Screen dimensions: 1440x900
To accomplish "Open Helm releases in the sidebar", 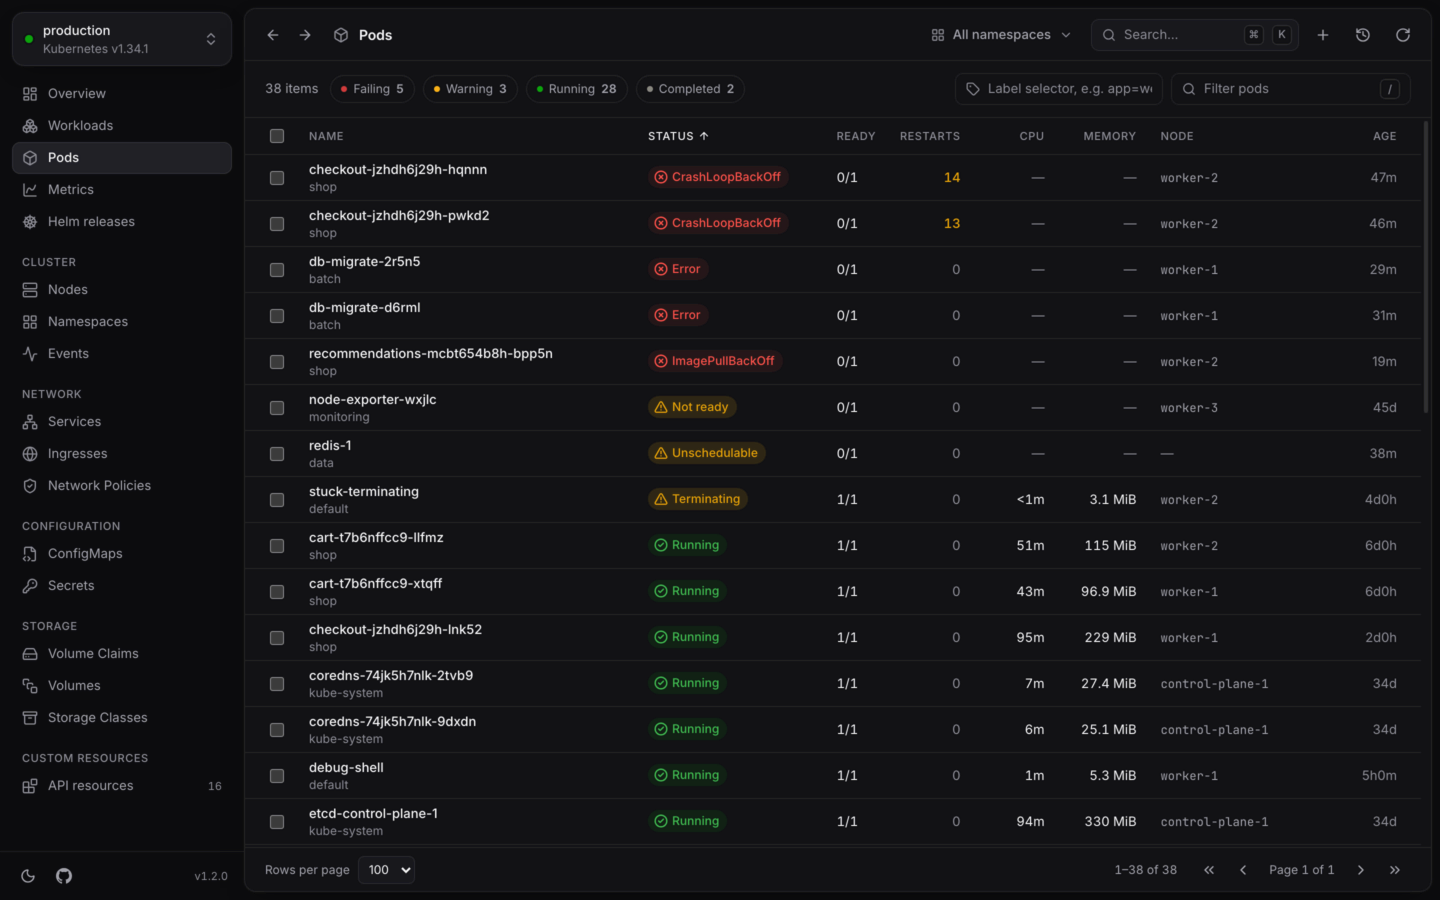I will point(122,222).
